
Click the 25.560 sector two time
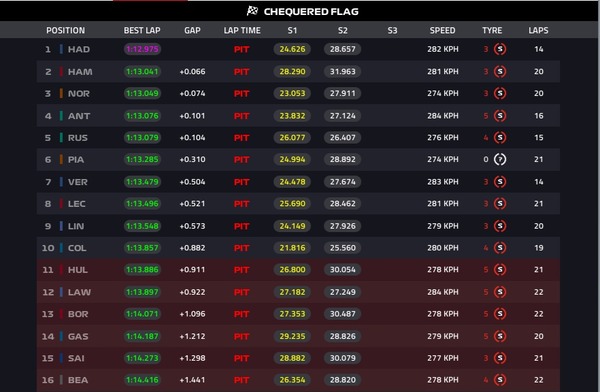pos(342,248)
